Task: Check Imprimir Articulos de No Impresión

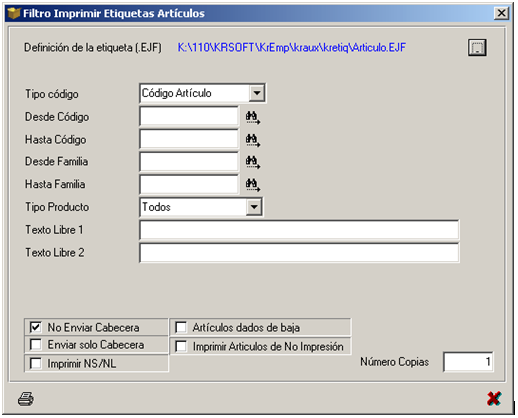Action: point(181,346)
